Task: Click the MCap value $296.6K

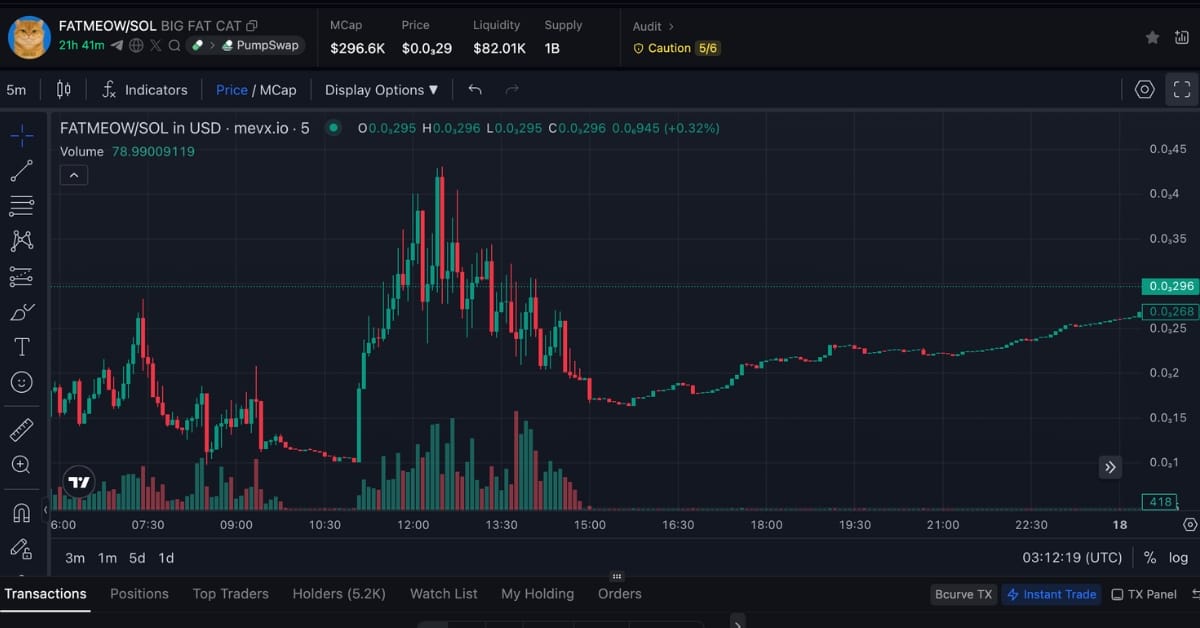Action: (357, 48)
